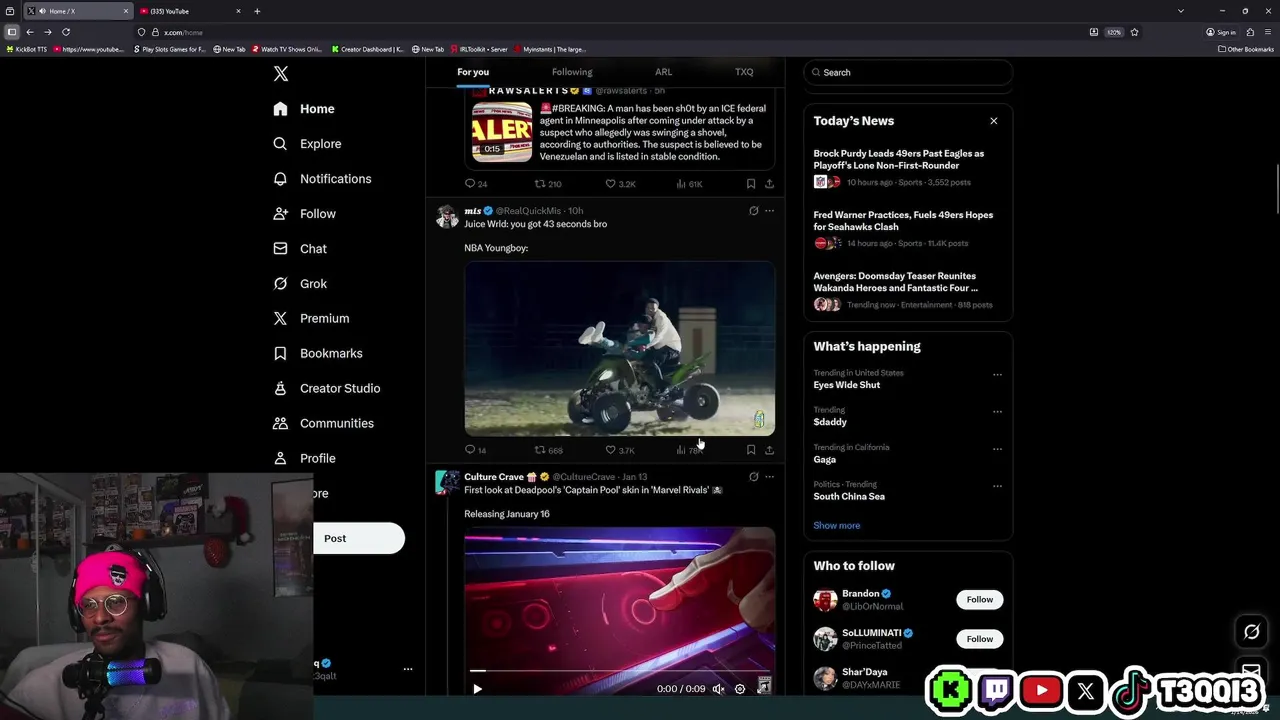Open Gaga trend options
Image resolution: width=1280 pixels, height=720 pixels.
click(997, 449)
